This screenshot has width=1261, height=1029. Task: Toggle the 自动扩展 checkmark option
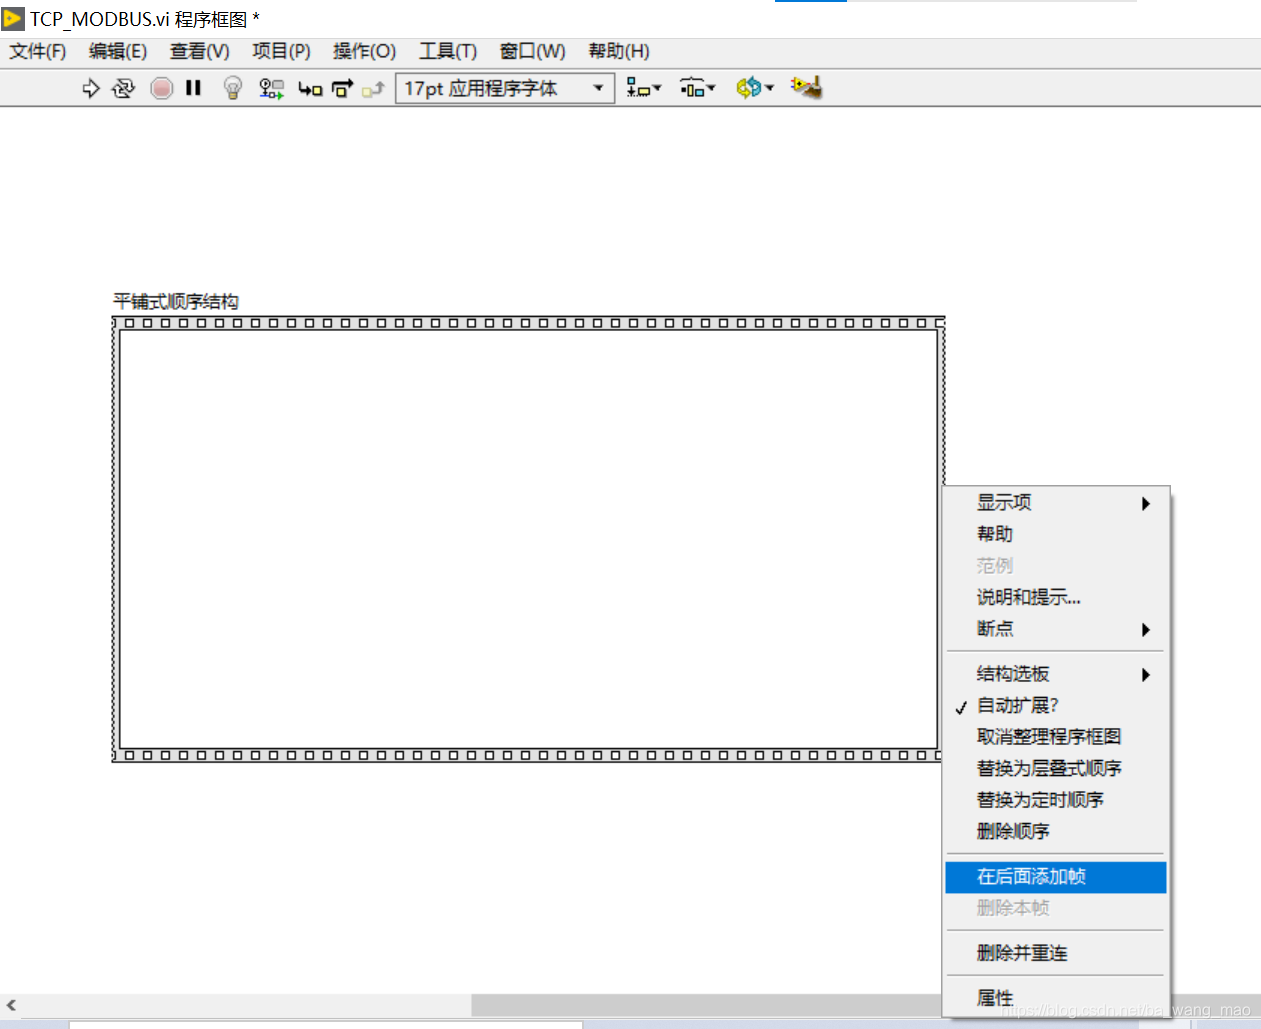coord(1022,705)
